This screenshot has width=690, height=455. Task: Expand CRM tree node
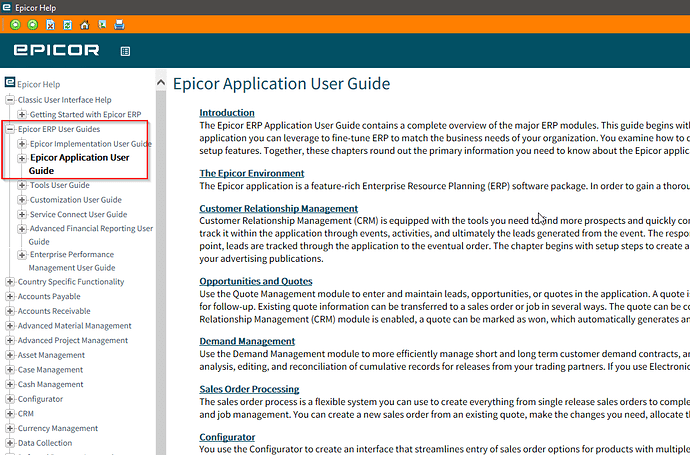10,414
